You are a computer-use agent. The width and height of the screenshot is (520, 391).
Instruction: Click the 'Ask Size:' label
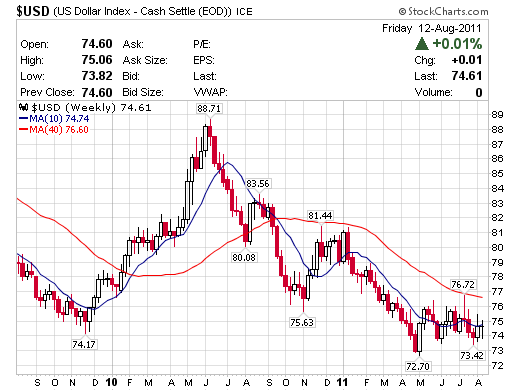[x=145, y=60]
